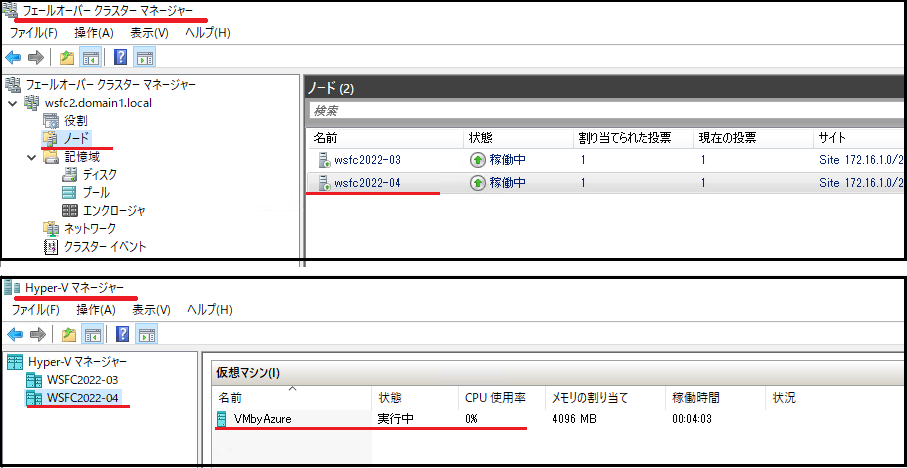This screenshot has height=468, width=907.
Task: Open 表示(V) menu in Hyper-V Manager
Action: click(x=152, y=309)
